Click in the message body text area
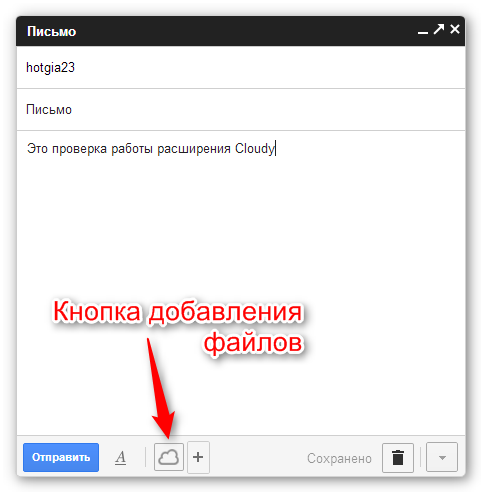The image size is (481, 492). point(241,283)
